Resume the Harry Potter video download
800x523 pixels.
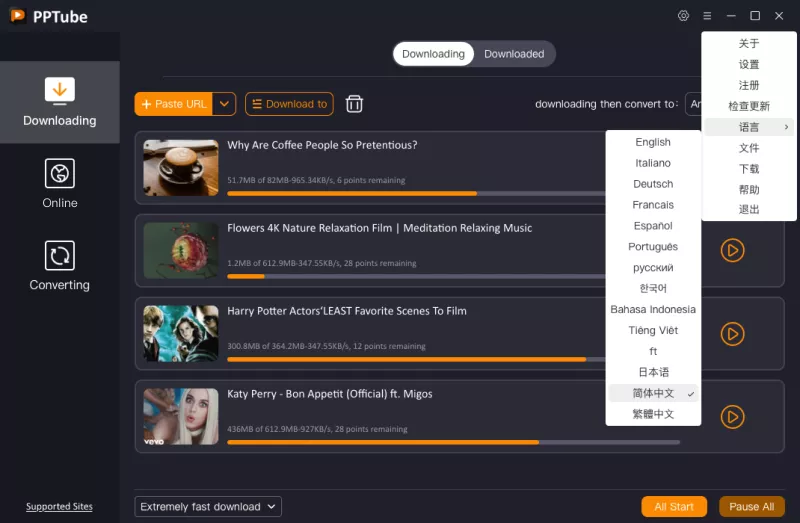pos(732,333)
